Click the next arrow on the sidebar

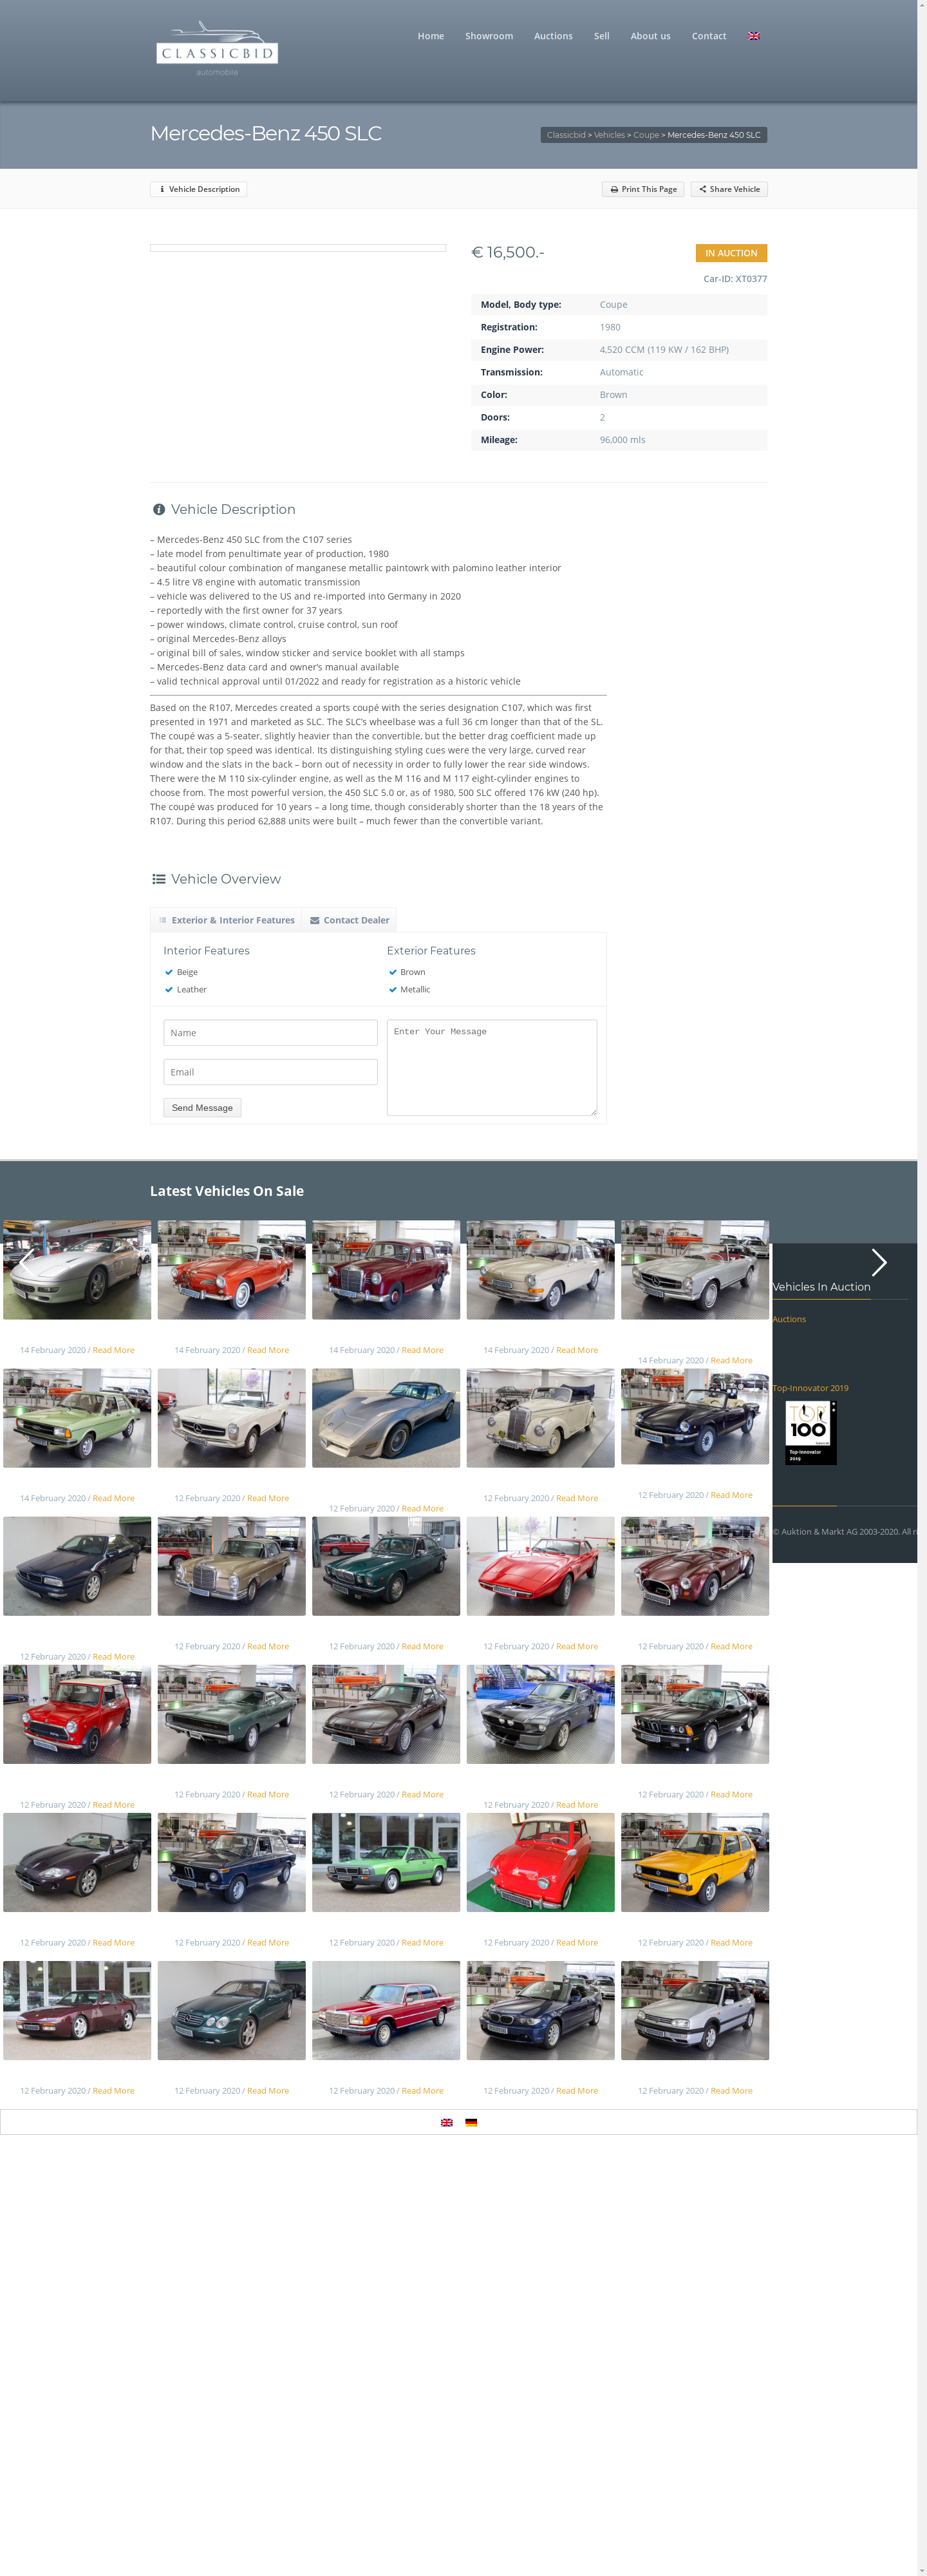click(x=879, y=1263)
